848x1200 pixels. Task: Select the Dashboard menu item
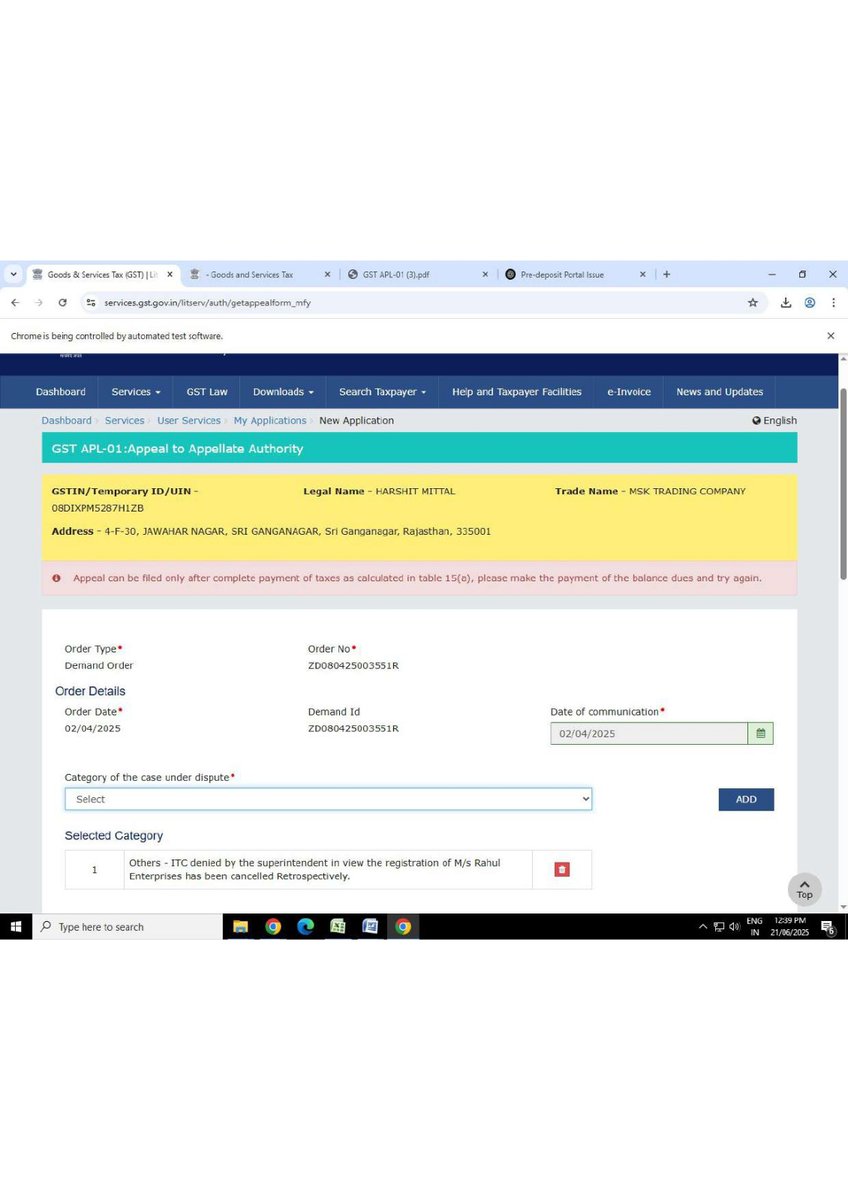[x=61, y=392]
